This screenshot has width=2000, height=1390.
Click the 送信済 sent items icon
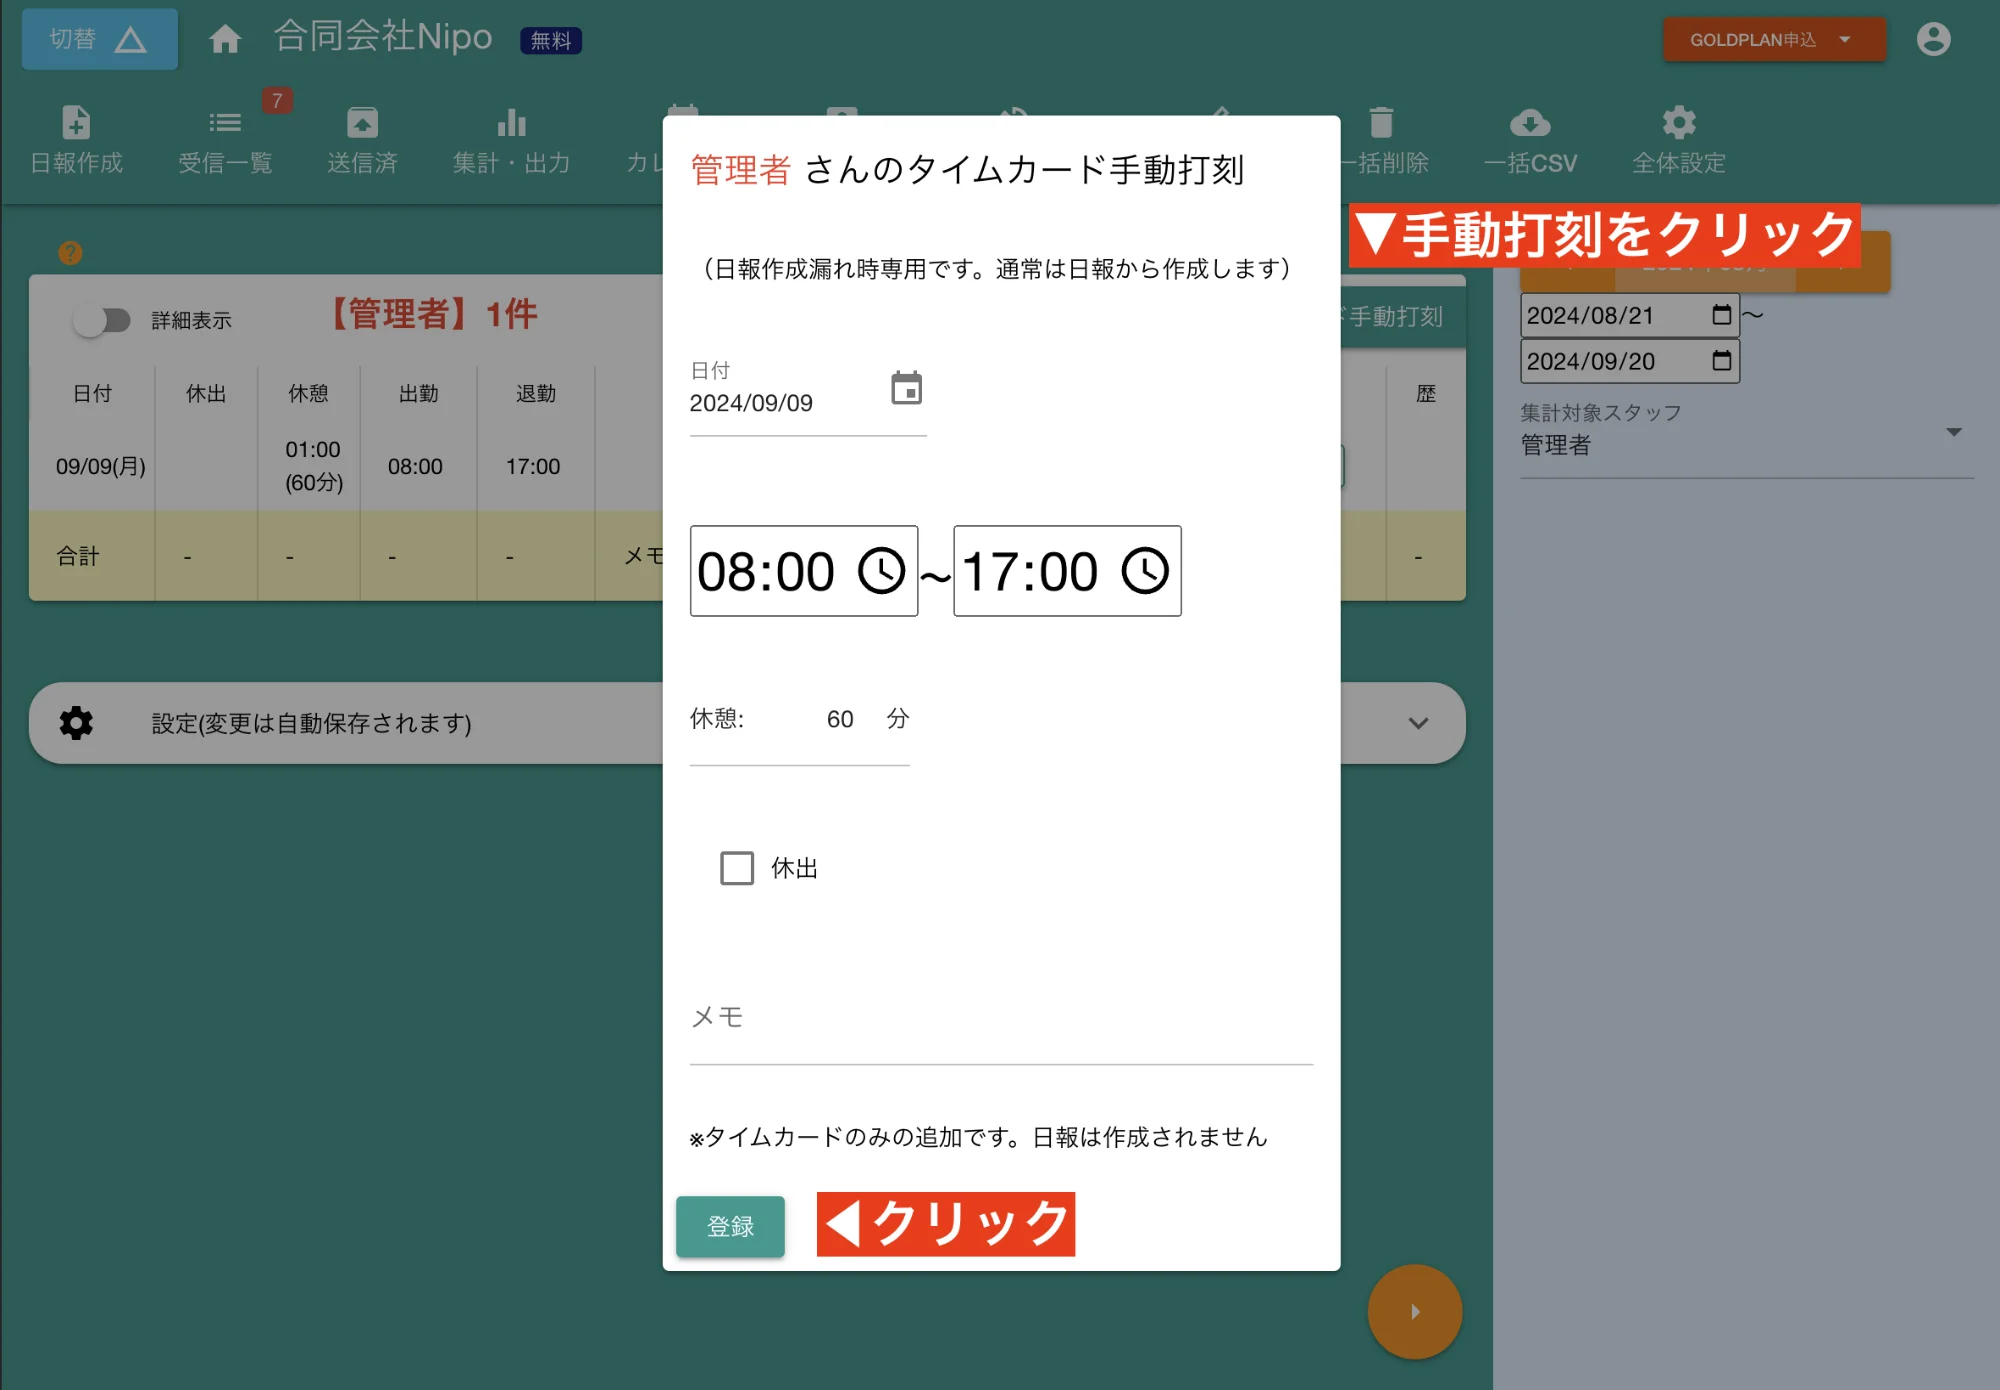point(362,122)
